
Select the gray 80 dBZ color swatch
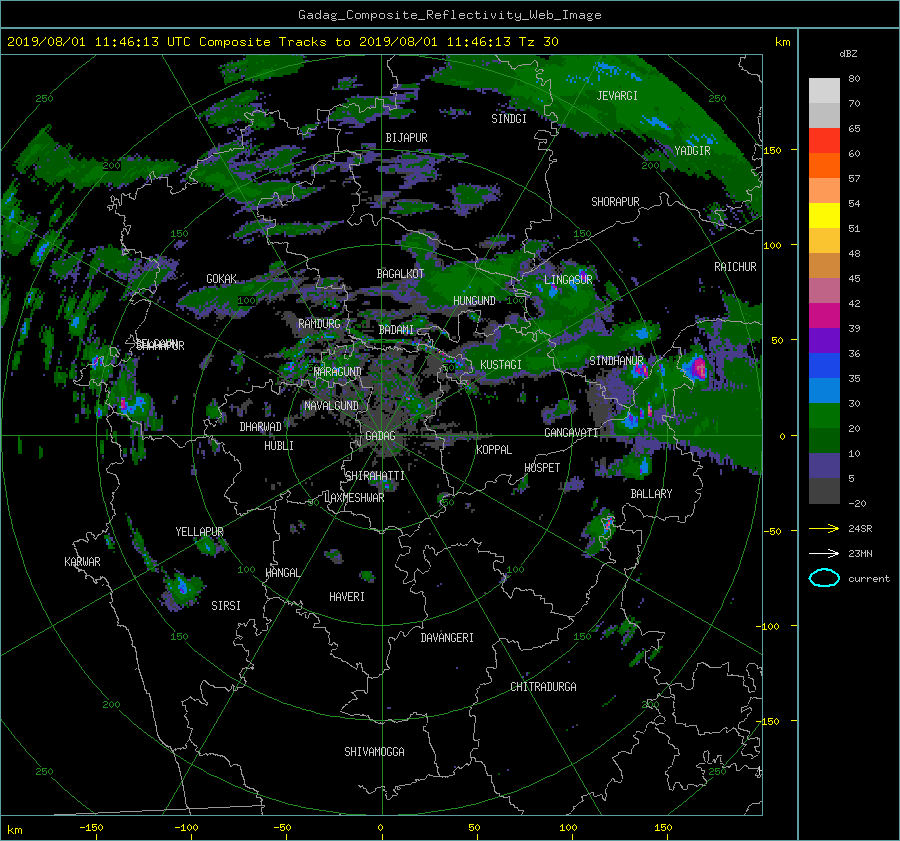point(824,91)
